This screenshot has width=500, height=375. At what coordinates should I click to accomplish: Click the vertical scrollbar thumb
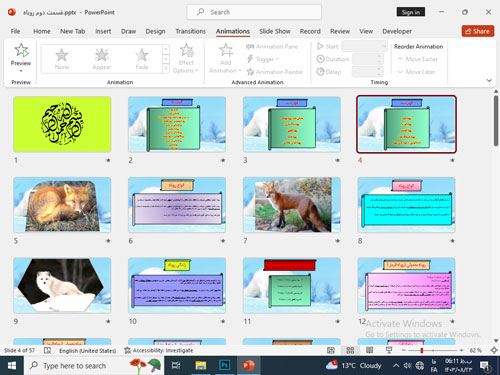coord(496,121)
